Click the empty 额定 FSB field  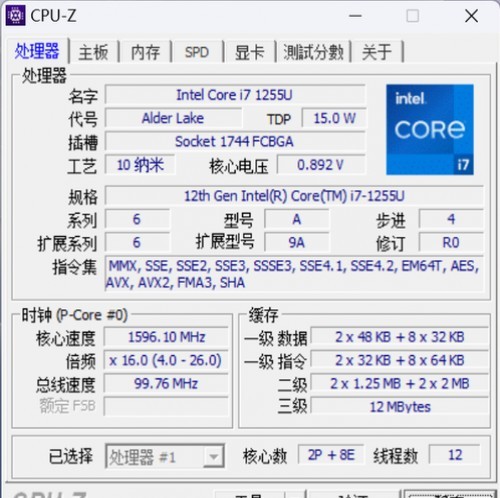coord(166,406)
